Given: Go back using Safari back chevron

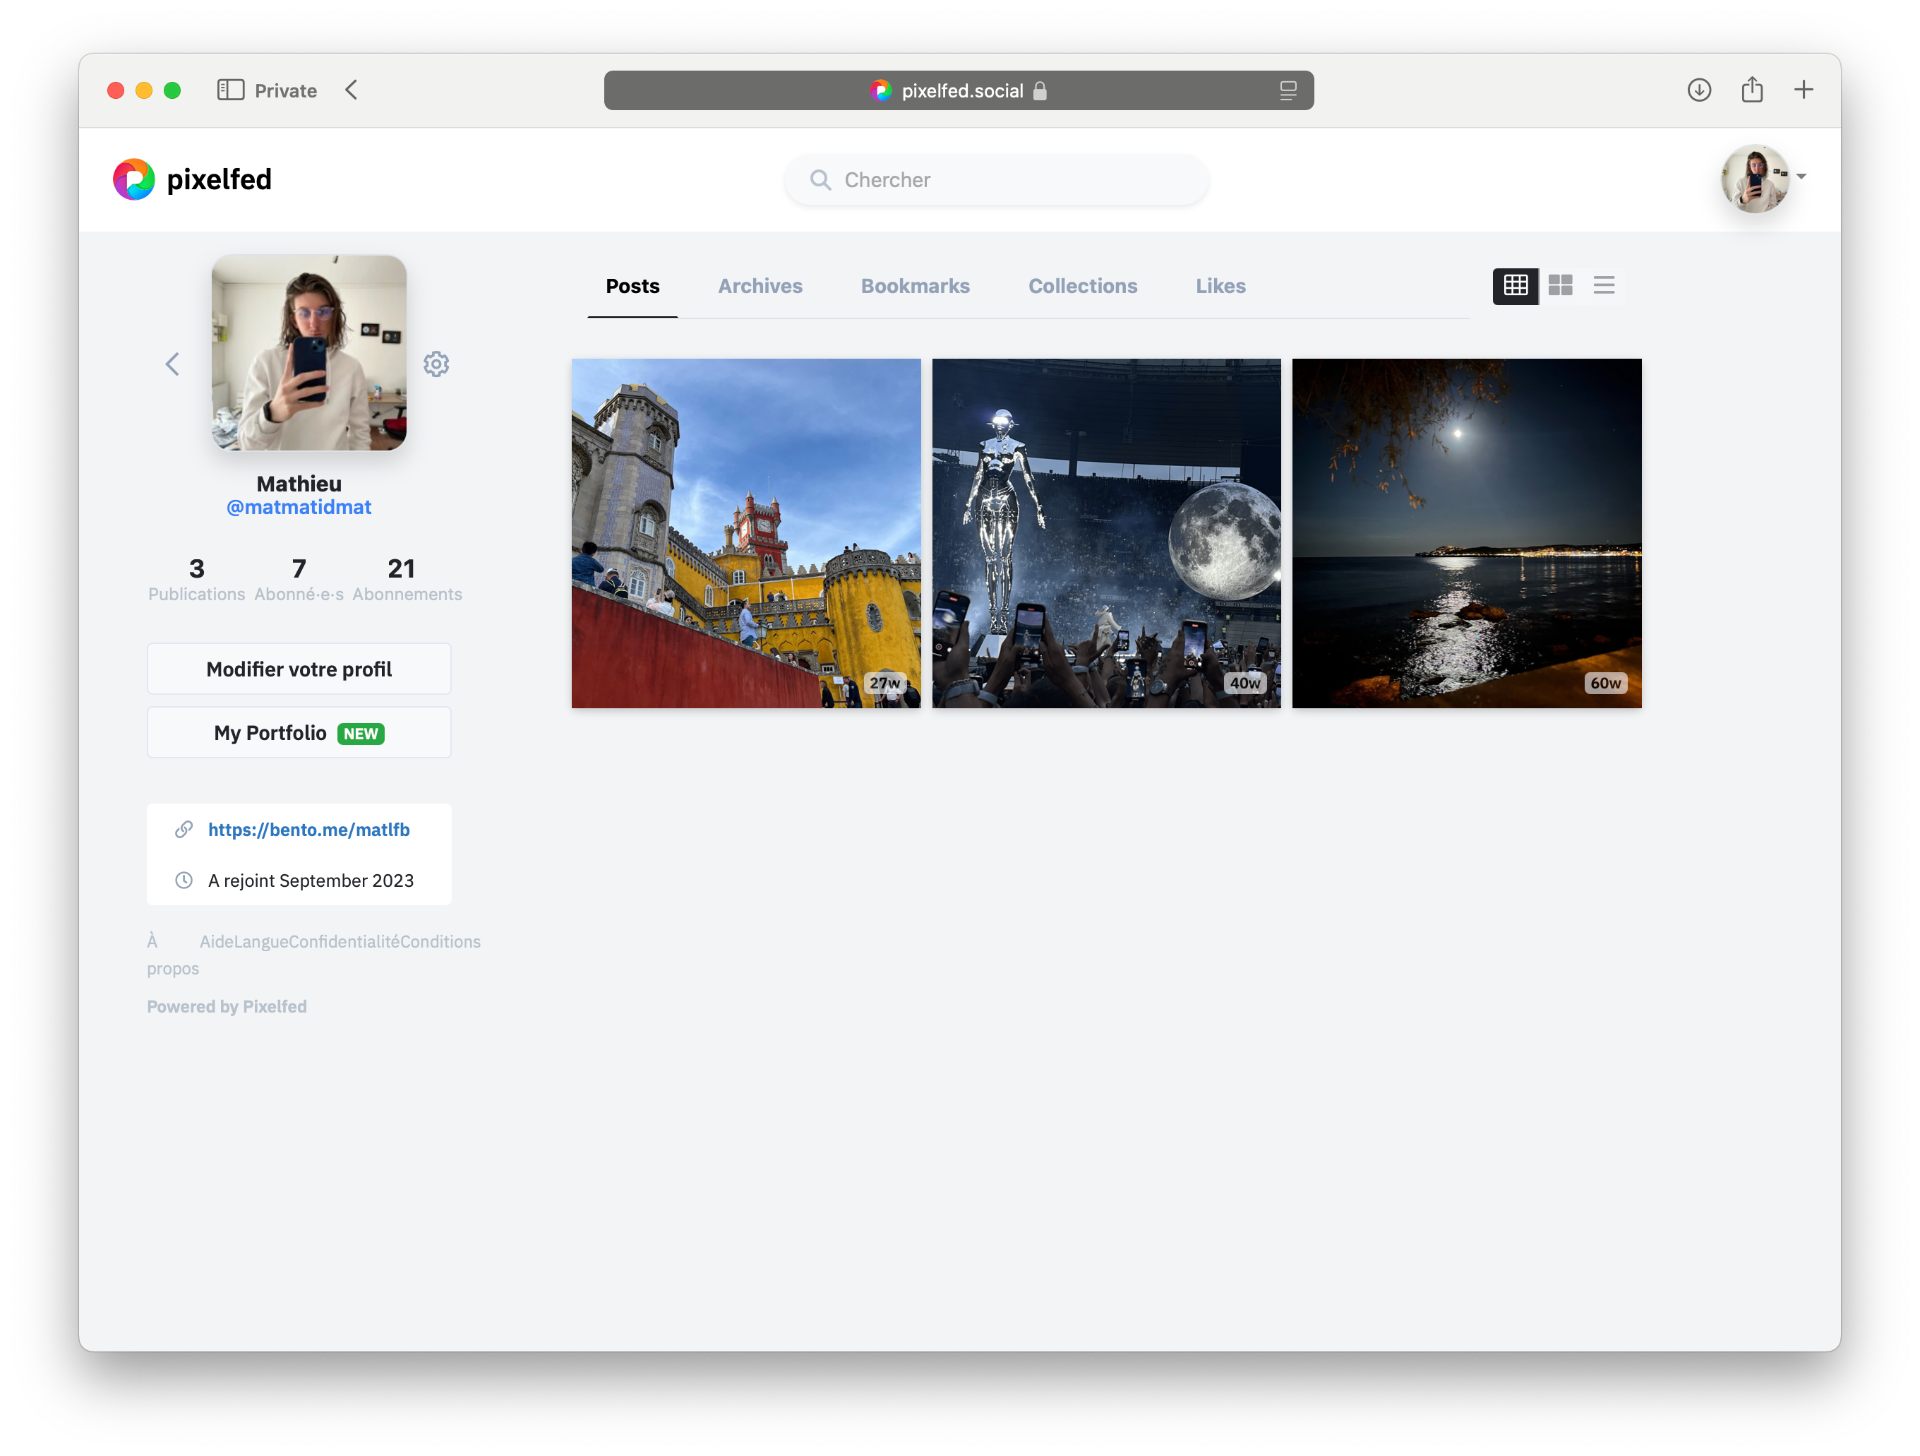Looking at the screenshot, I should [x=351, y=90].
